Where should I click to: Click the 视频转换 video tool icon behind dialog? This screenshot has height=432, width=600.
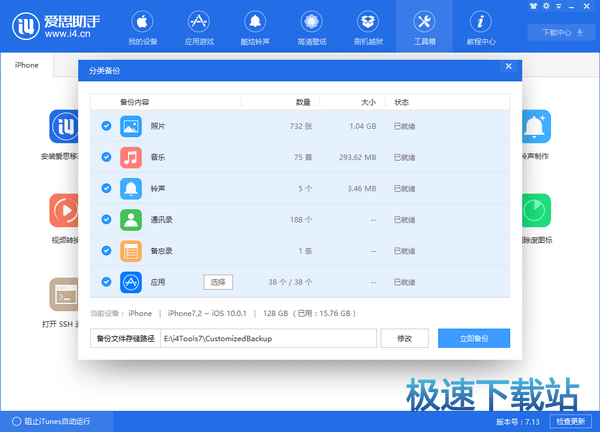(x=64, y=210)
